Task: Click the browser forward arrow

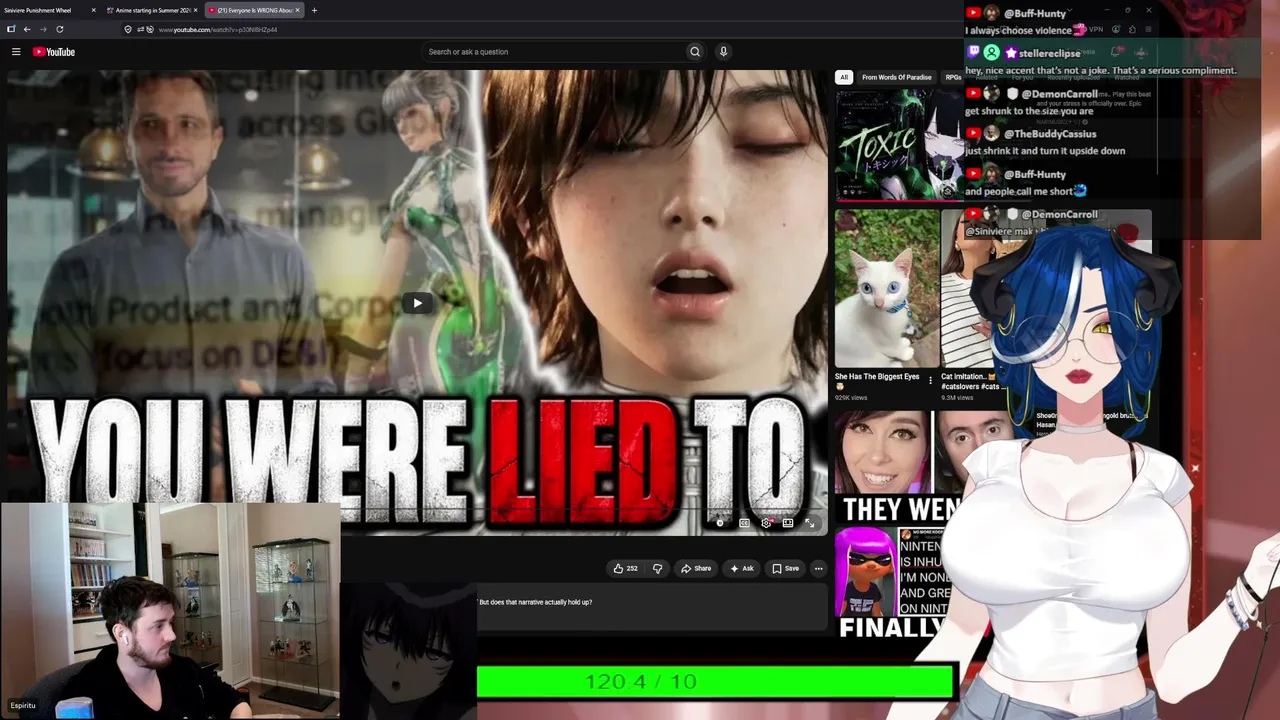Action: [43, 29]
